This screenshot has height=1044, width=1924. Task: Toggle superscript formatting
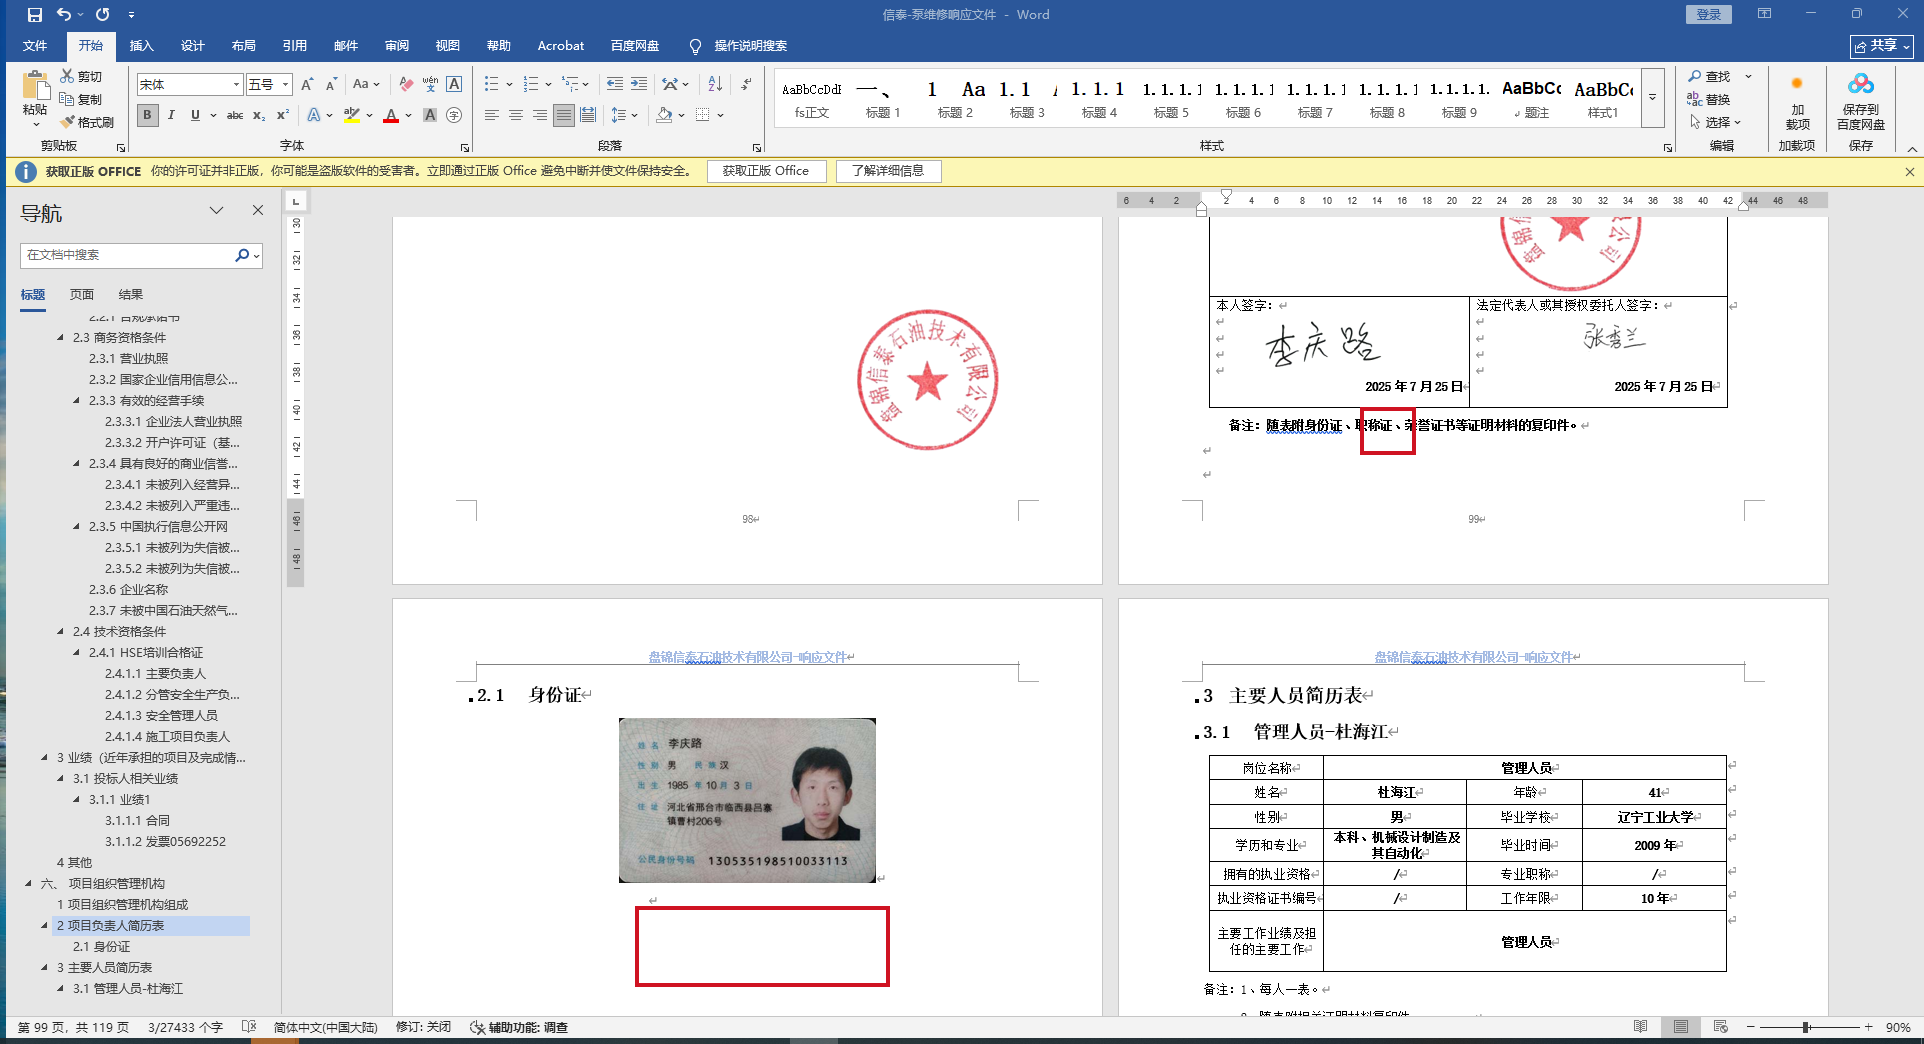(283, 116)
